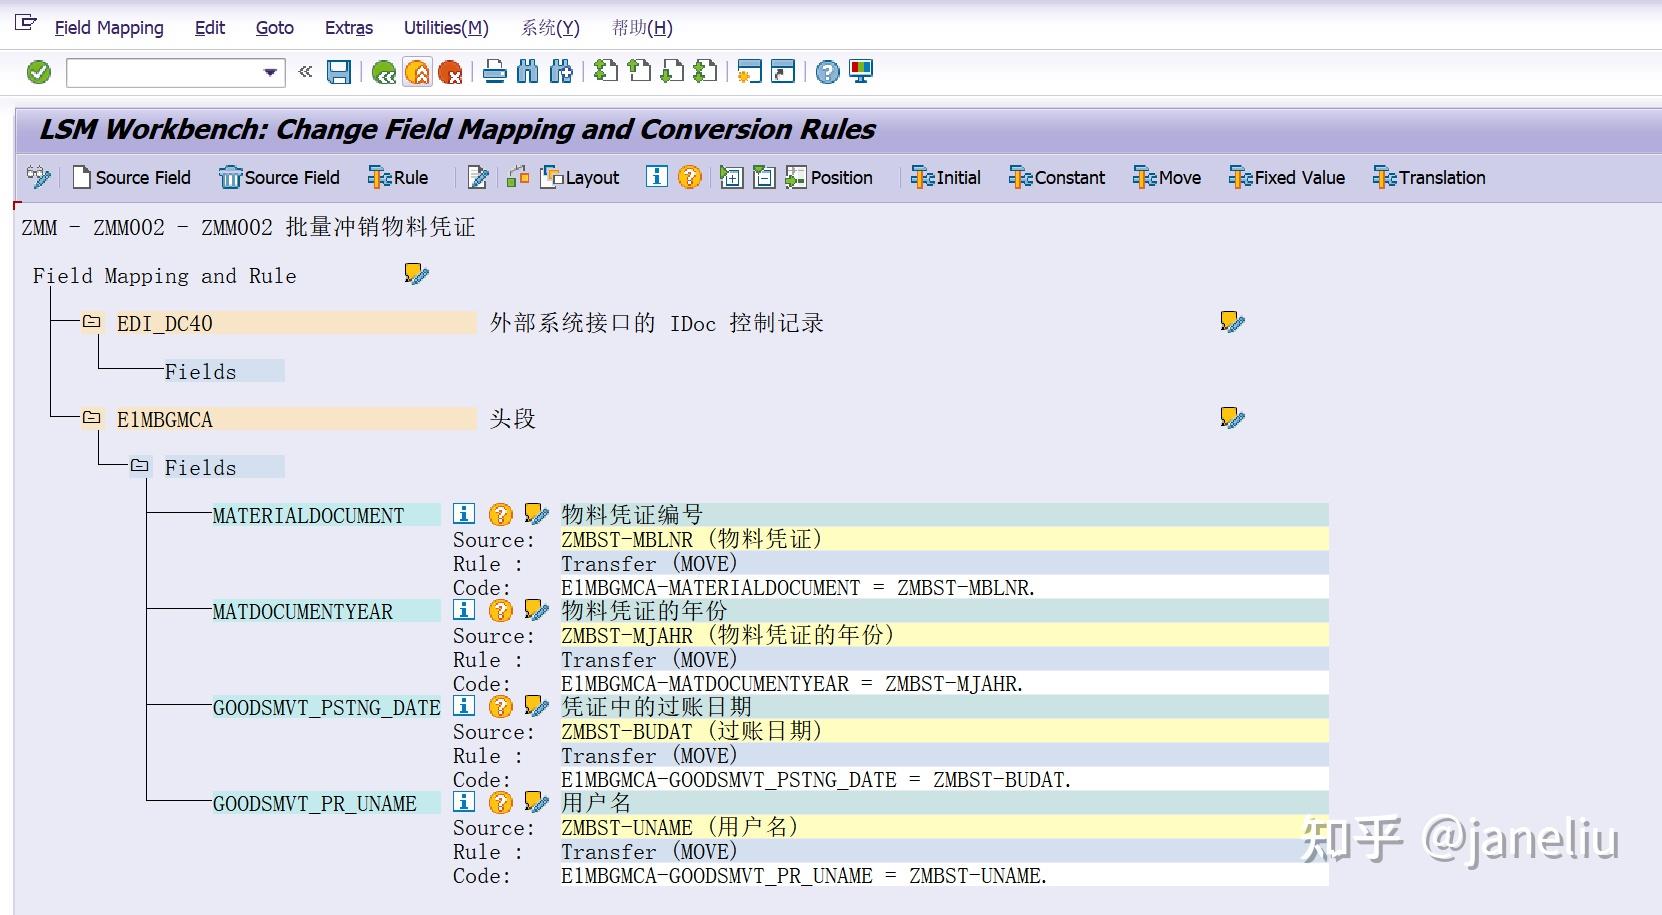Click the « collapse arrows beside command field
Screen dimensions: 1662x915
click(305, 71)
